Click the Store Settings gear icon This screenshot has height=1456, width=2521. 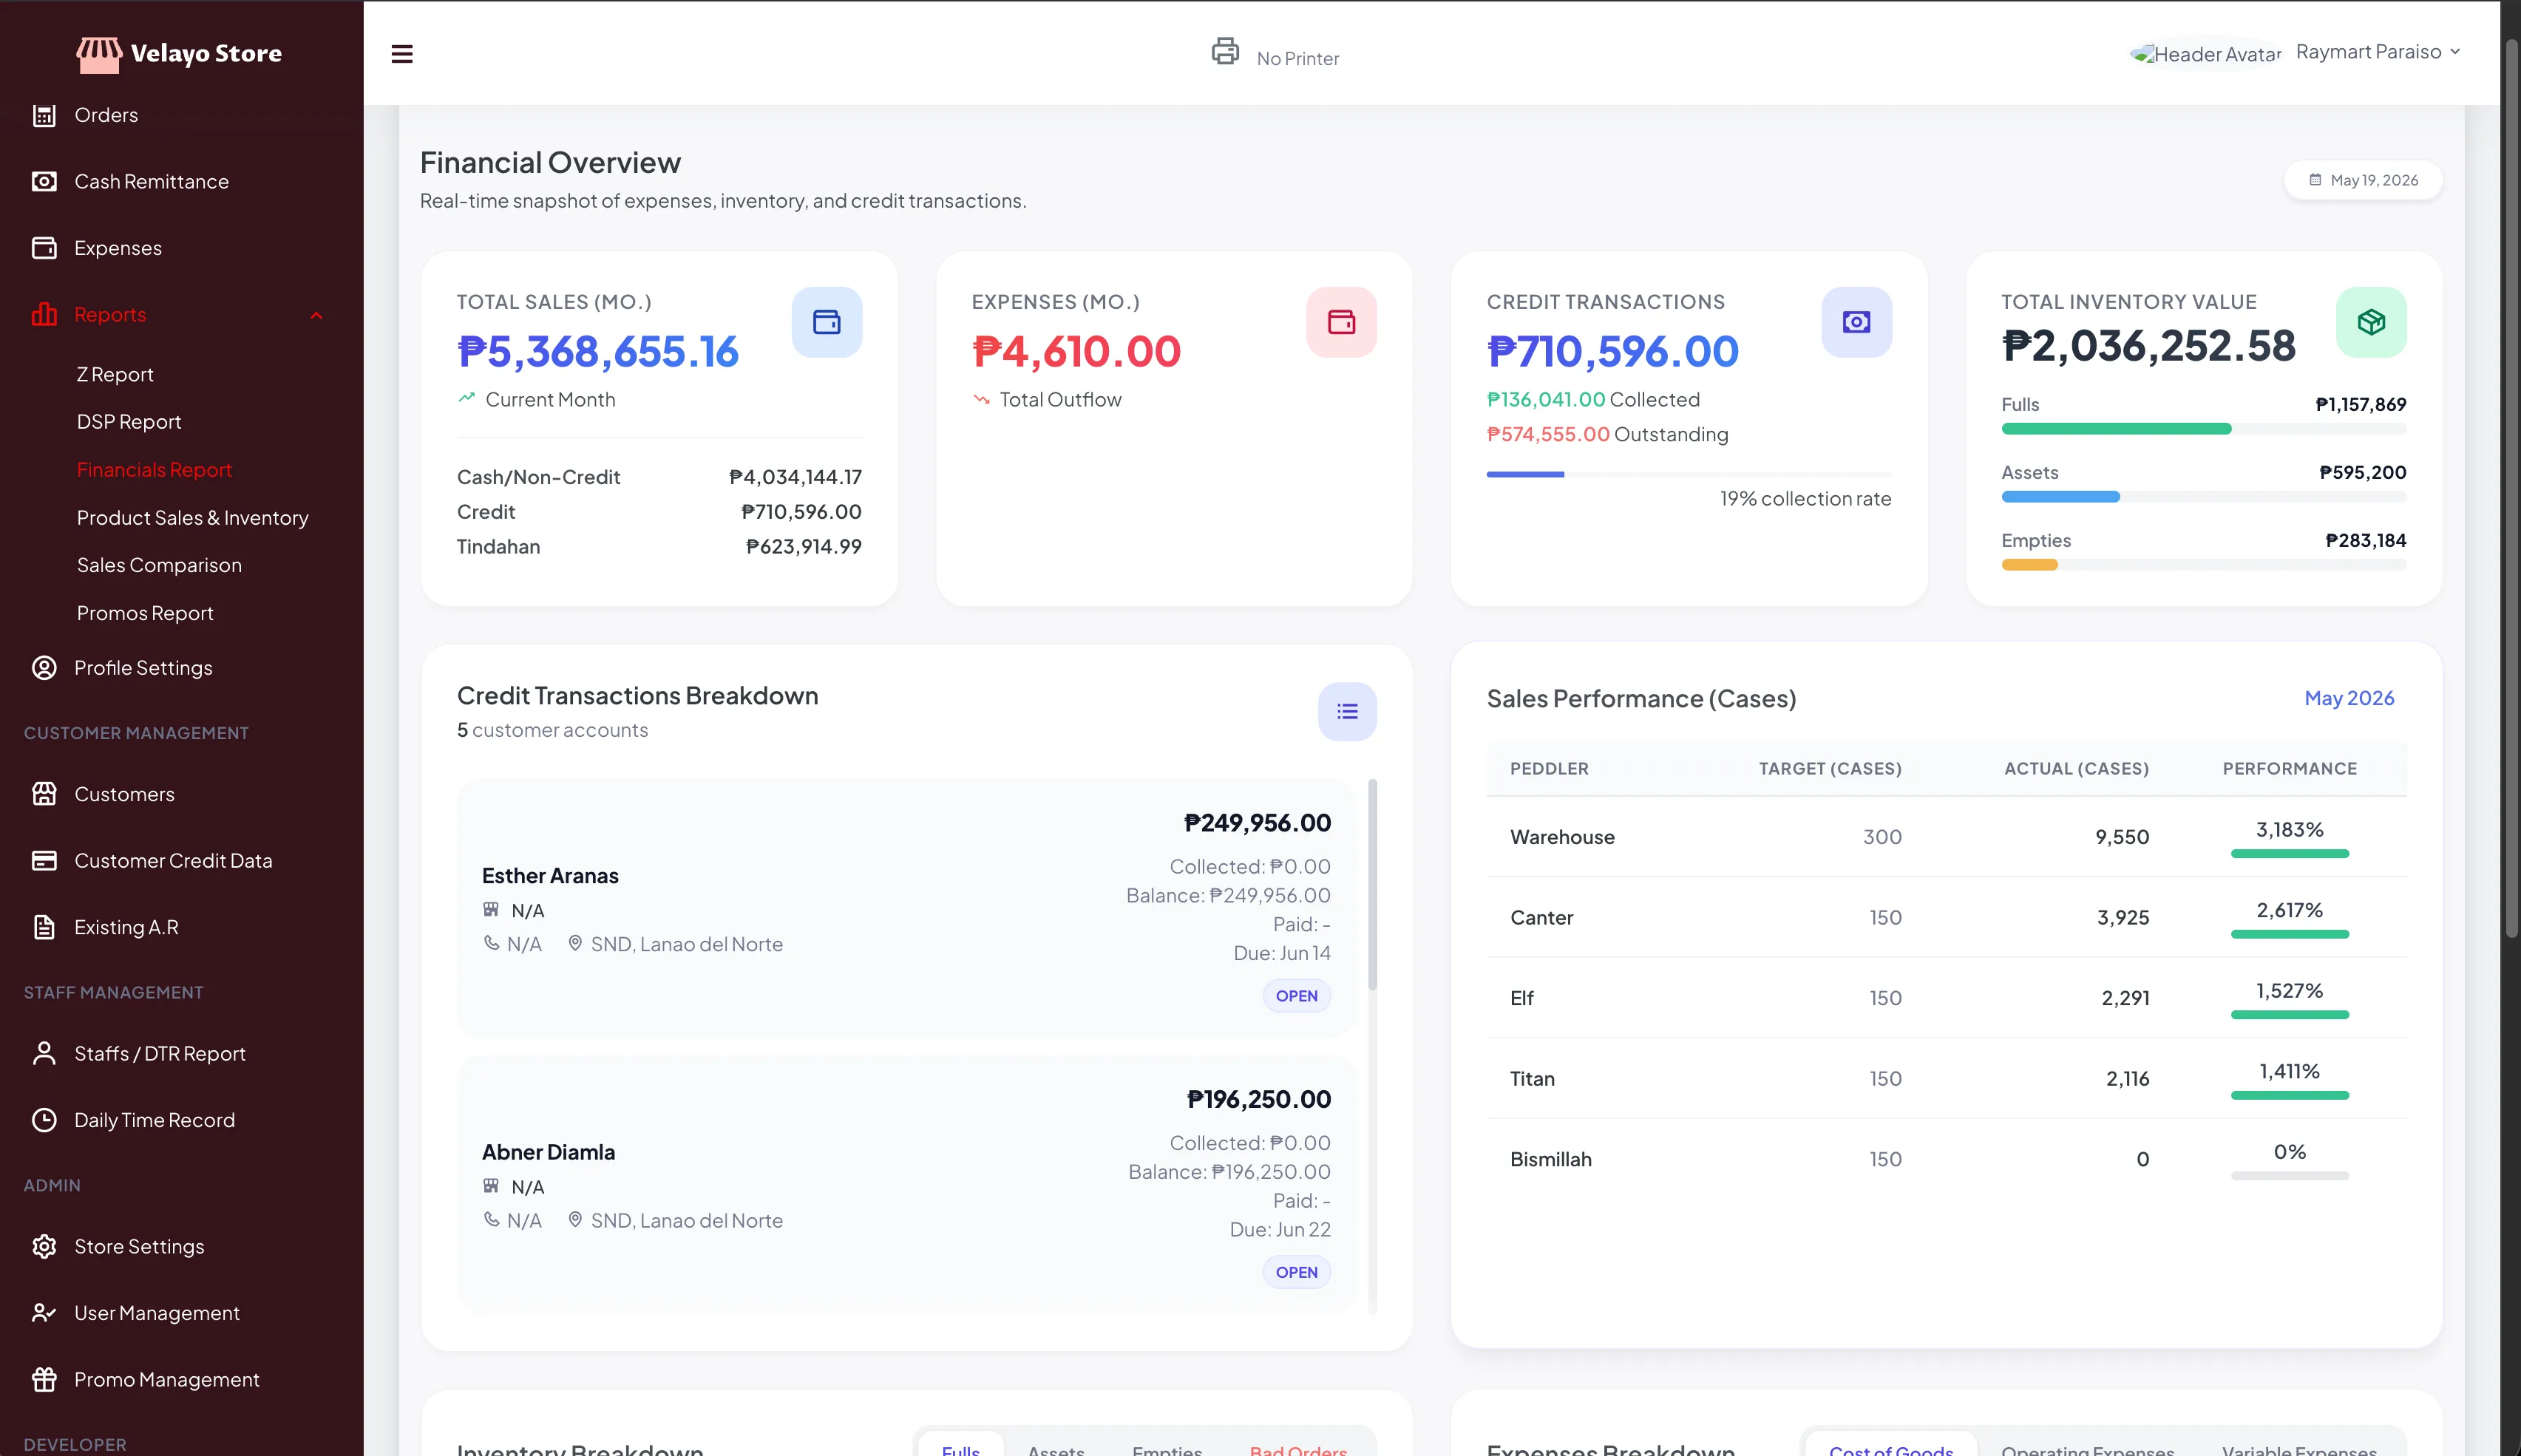tap(44, 1246)
